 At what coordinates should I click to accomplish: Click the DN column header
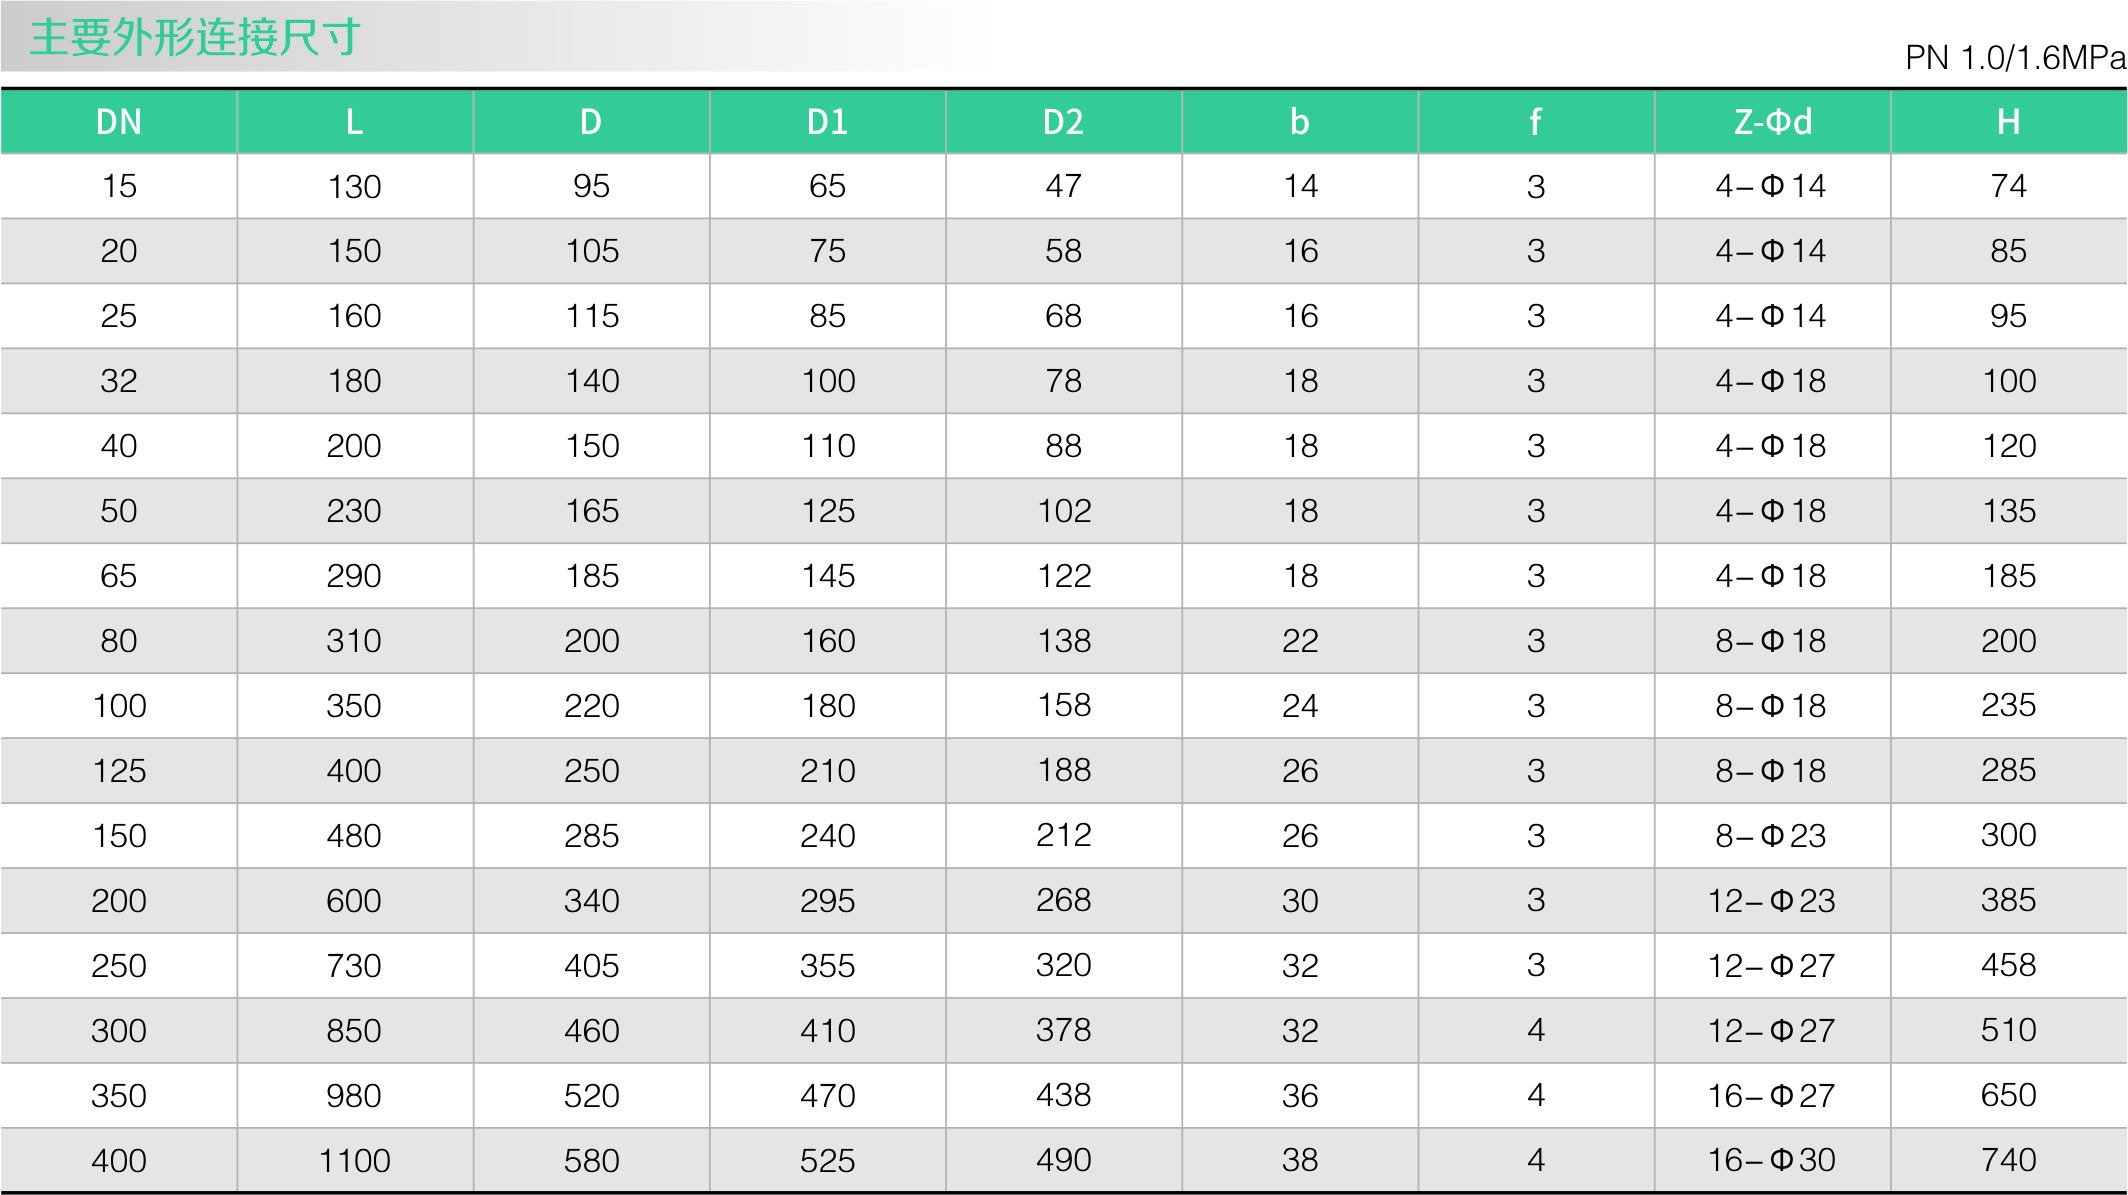pyautogui.click(x=119, y=122)
